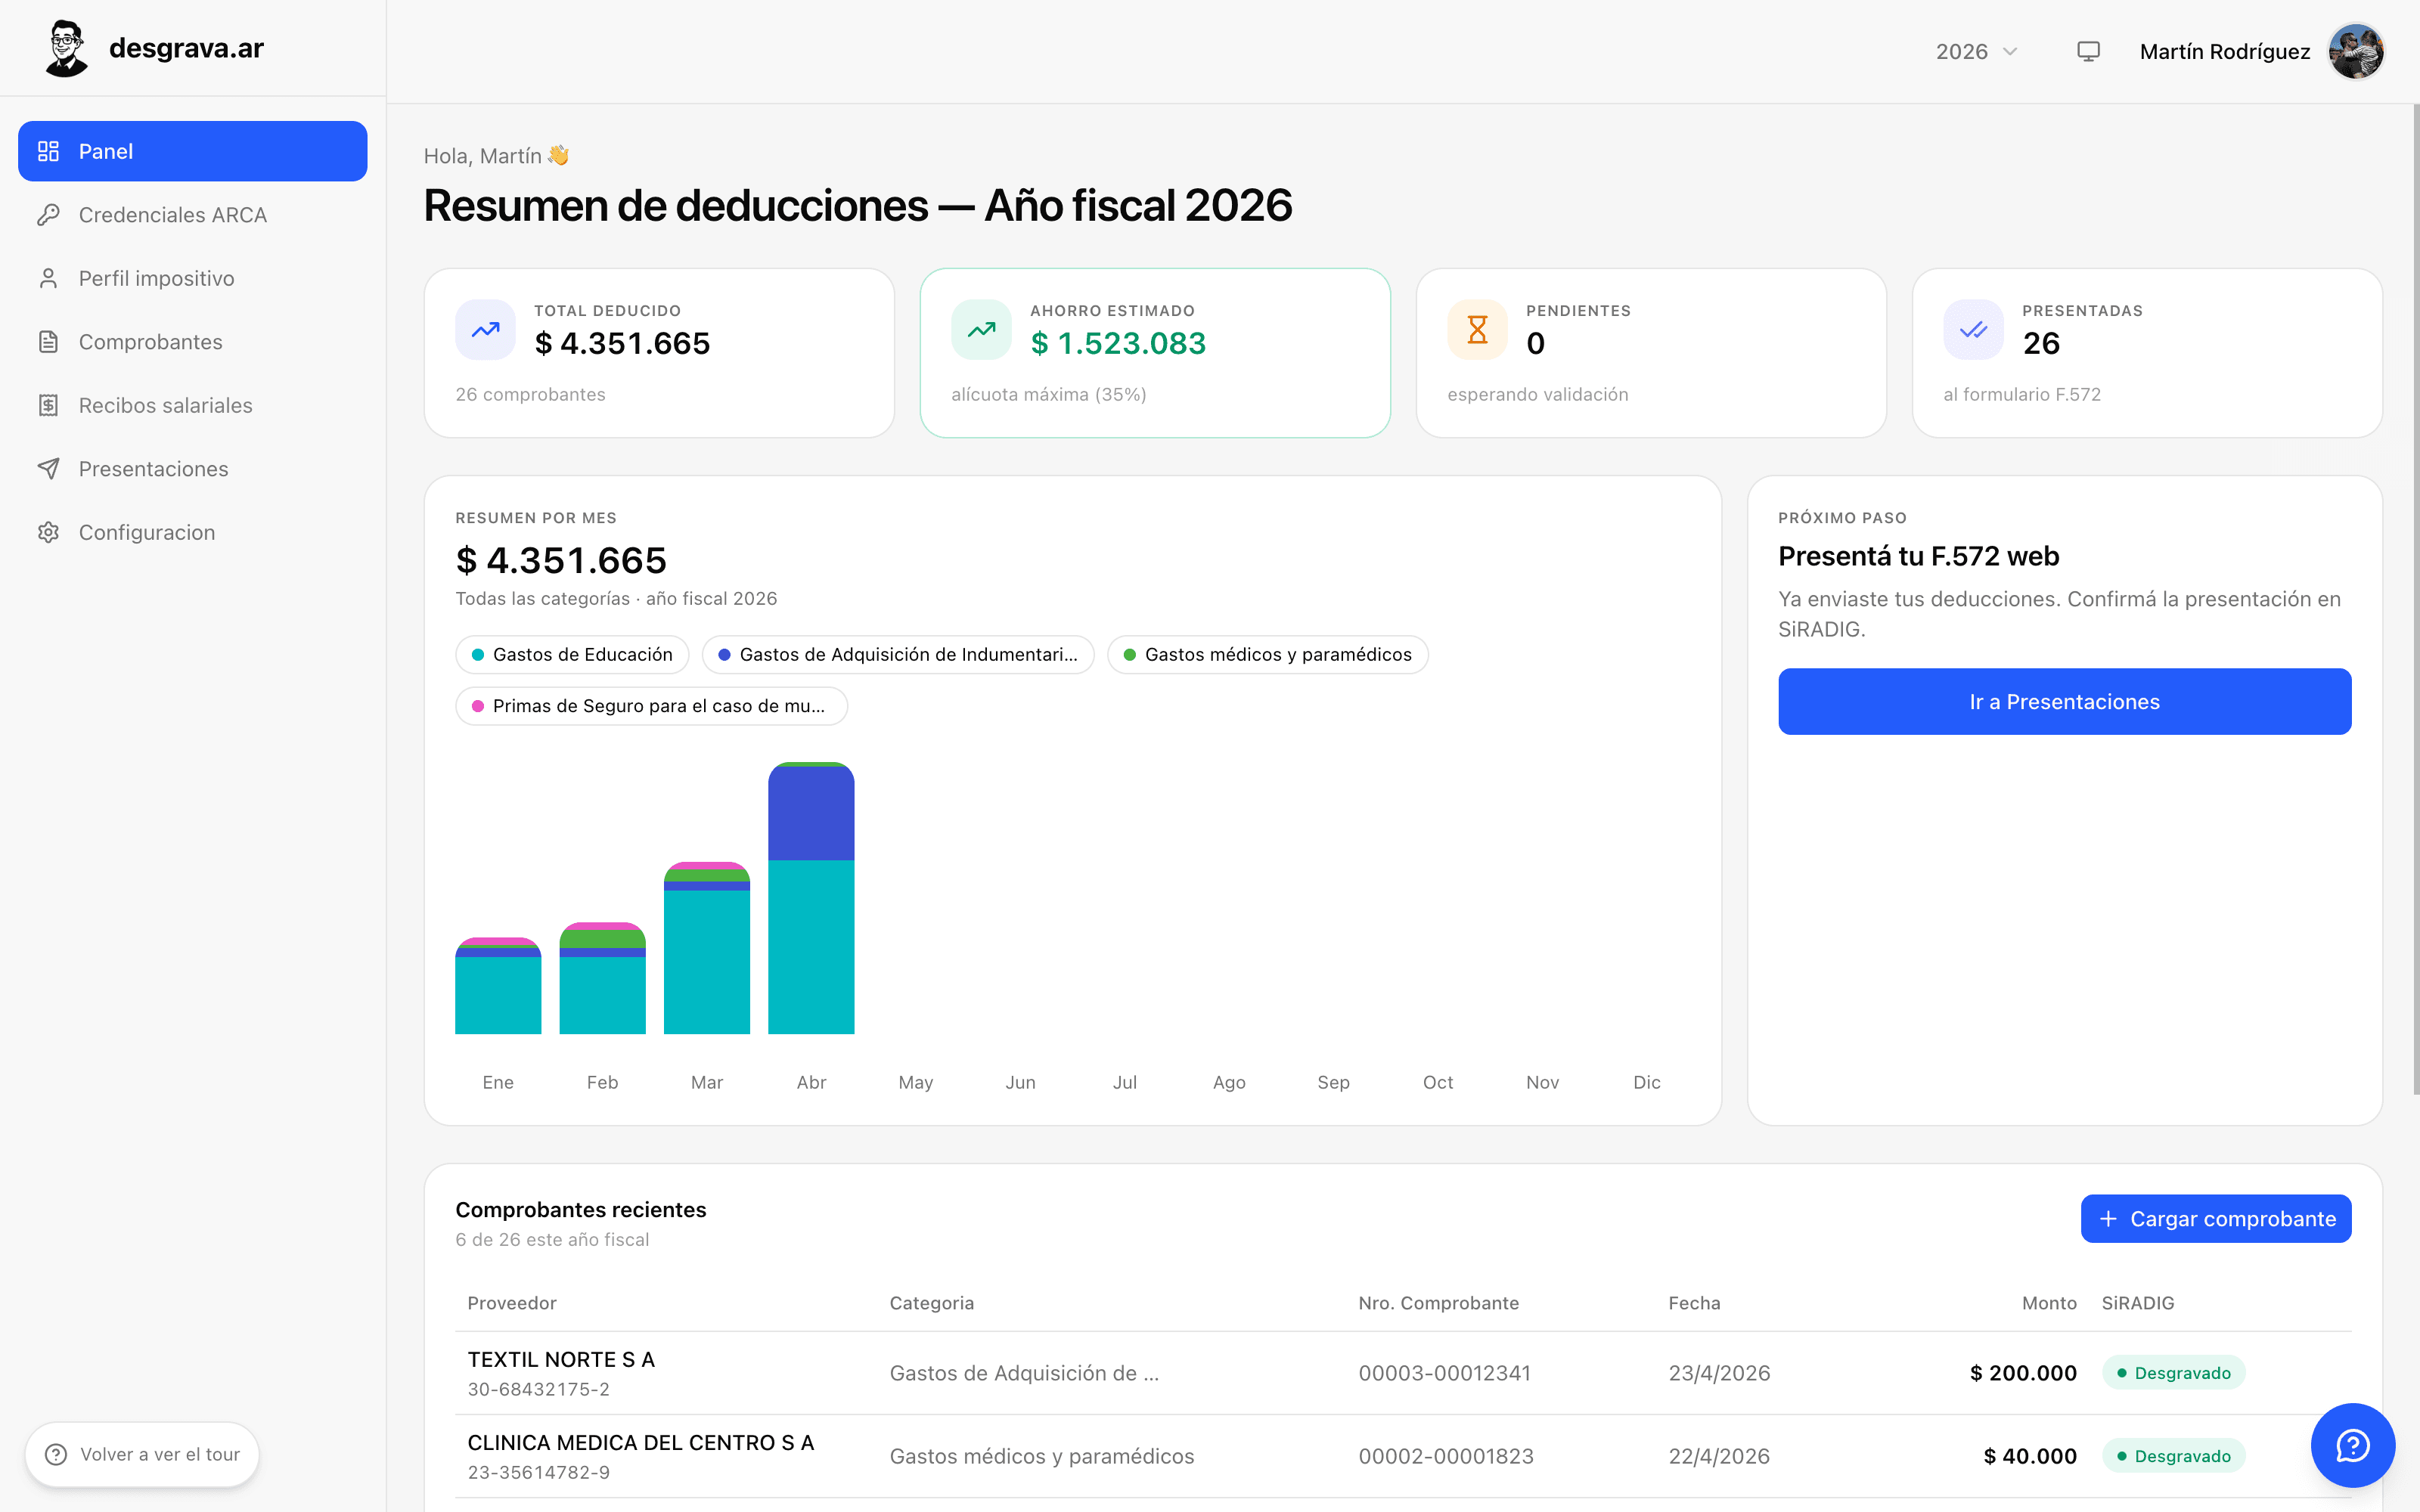This screenshot has width=2420, height=1512.
Task: Click the Presentadas double-check icon
Action: (1973, 330)
